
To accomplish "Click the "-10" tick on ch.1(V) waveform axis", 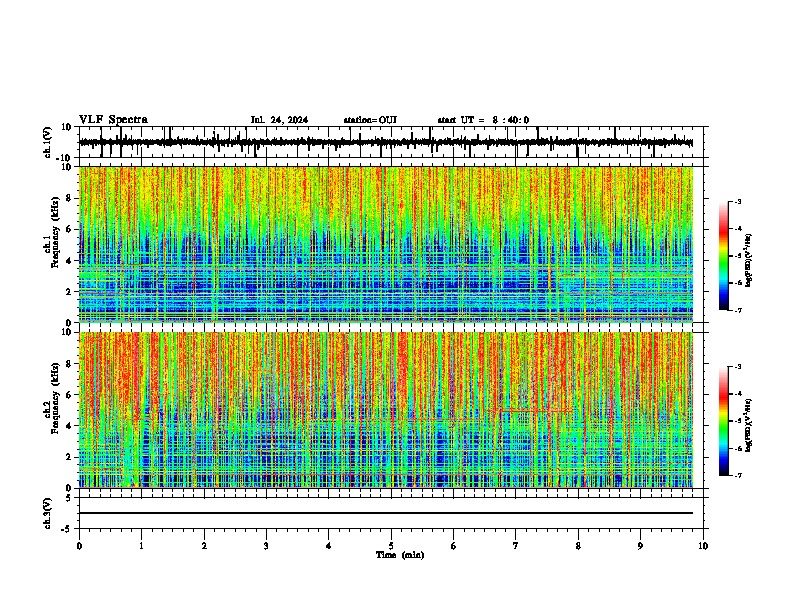I will coord(65,158).
